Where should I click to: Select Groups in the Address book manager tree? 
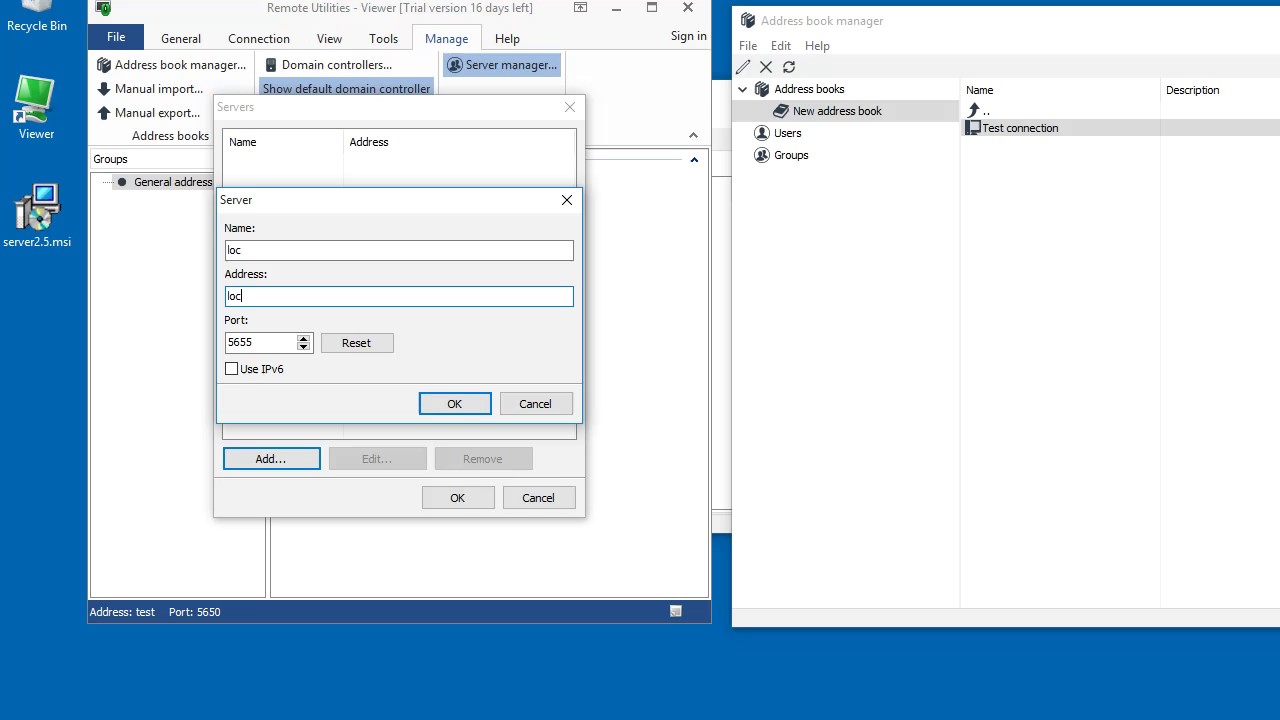coord(781,155)
